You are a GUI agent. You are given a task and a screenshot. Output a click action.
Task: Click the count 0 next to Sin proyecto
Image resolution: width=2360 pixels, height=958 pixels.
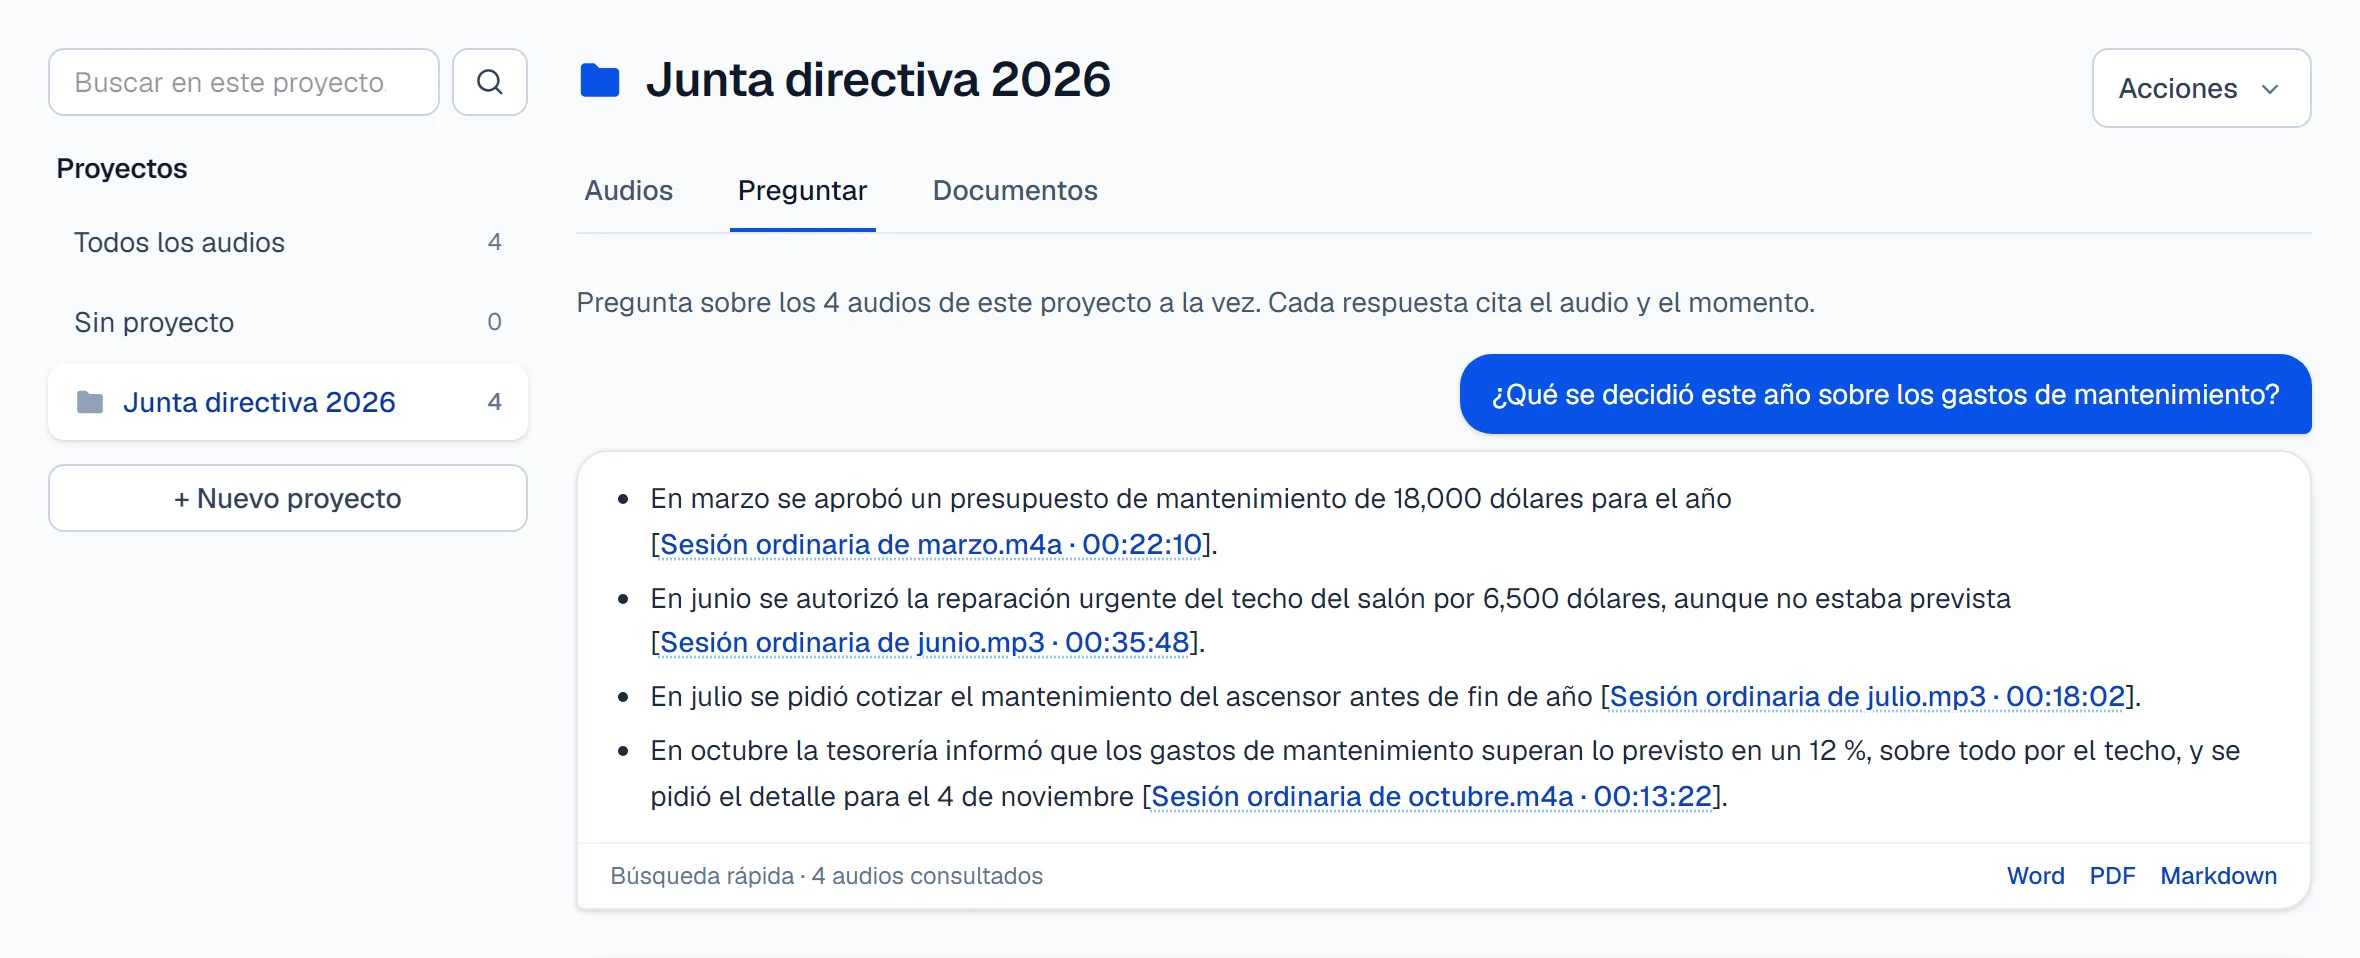pos(494,322)
